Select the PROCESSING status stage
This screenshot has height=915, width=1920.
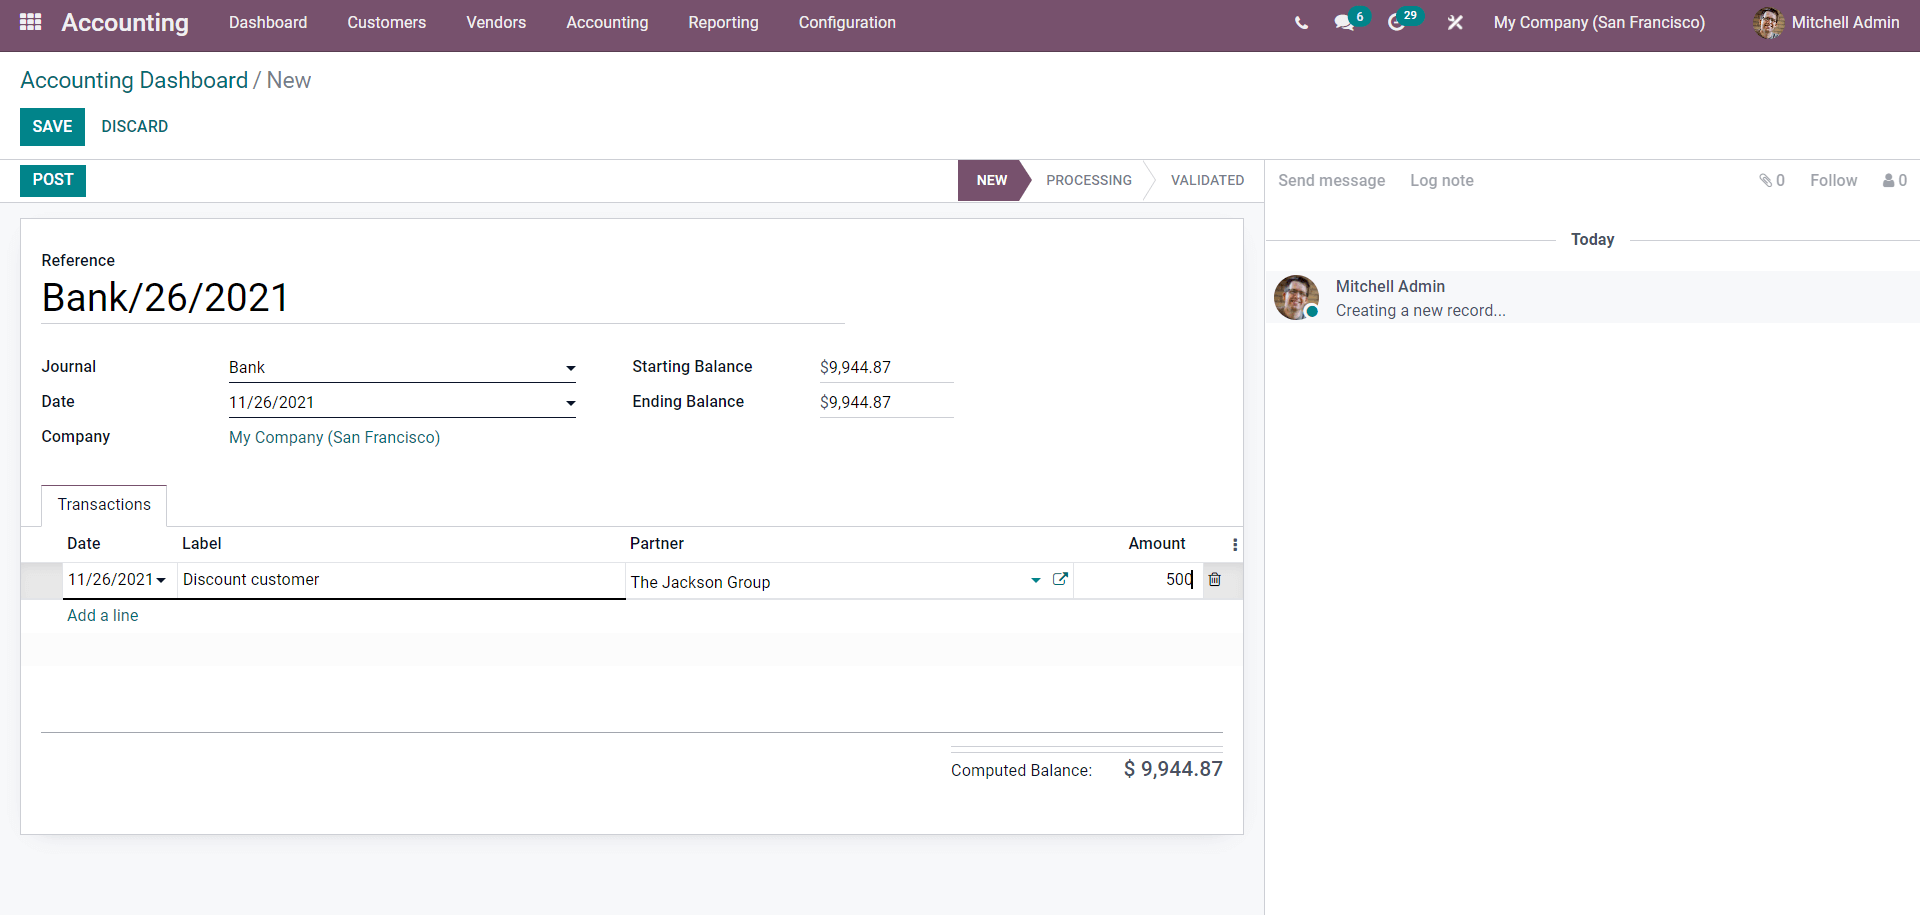click(x=1089, y=180)
